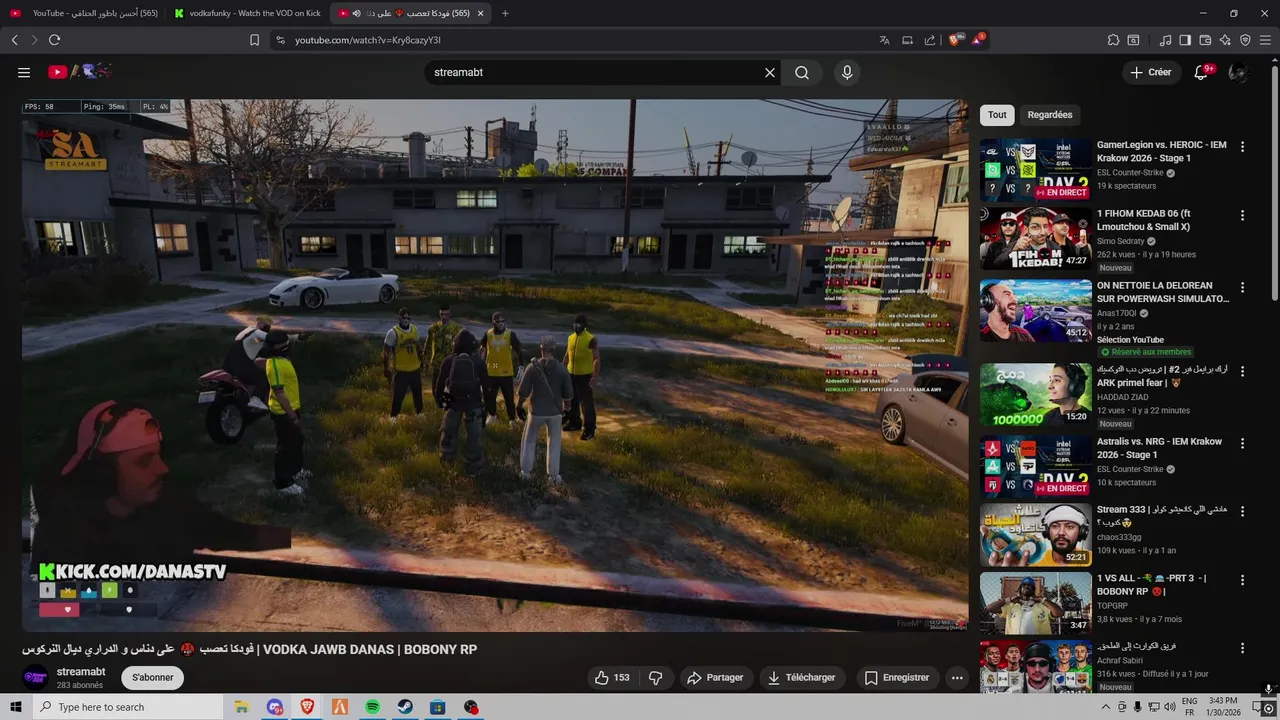Bookmark this page in address bar
The height and width of the screenshot is (720, 1280).
[x=255, y=40]
